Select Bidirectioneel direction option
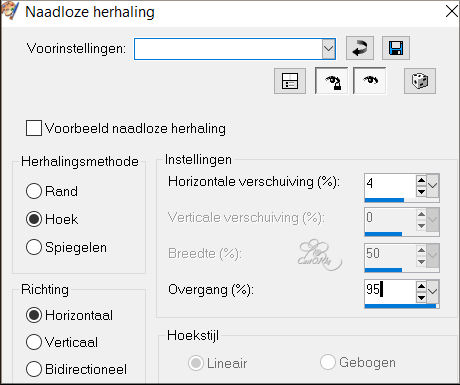The image size is (460, 385). tap(34, 369)
